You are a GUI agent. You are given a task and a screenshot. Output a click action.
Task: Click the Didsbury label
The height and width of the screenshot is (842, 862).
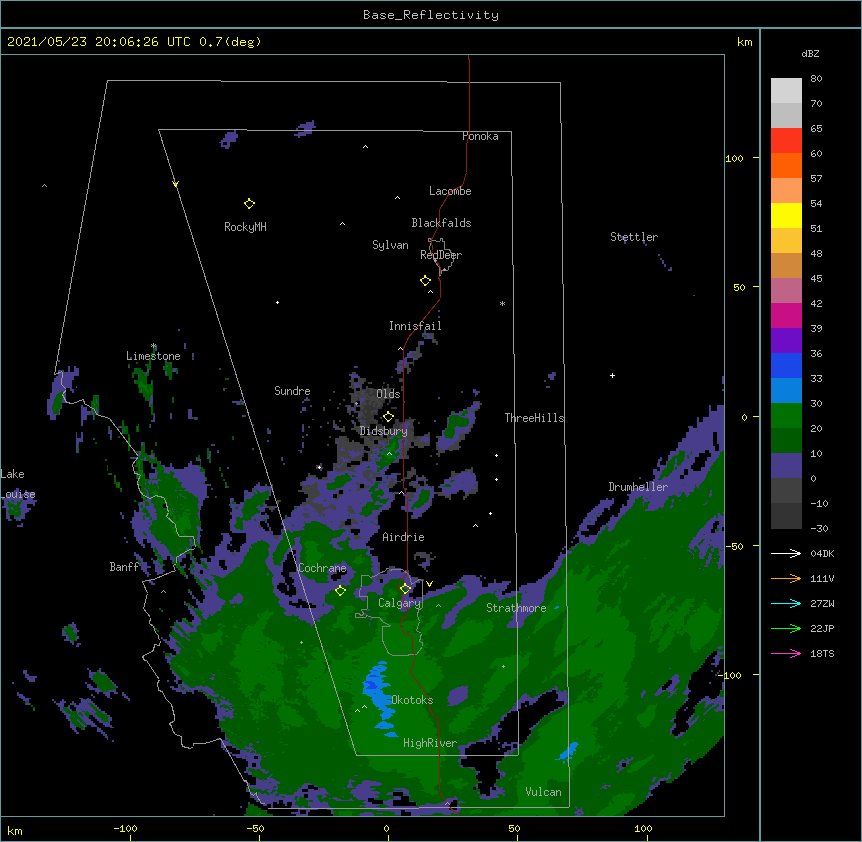(384, 431)
